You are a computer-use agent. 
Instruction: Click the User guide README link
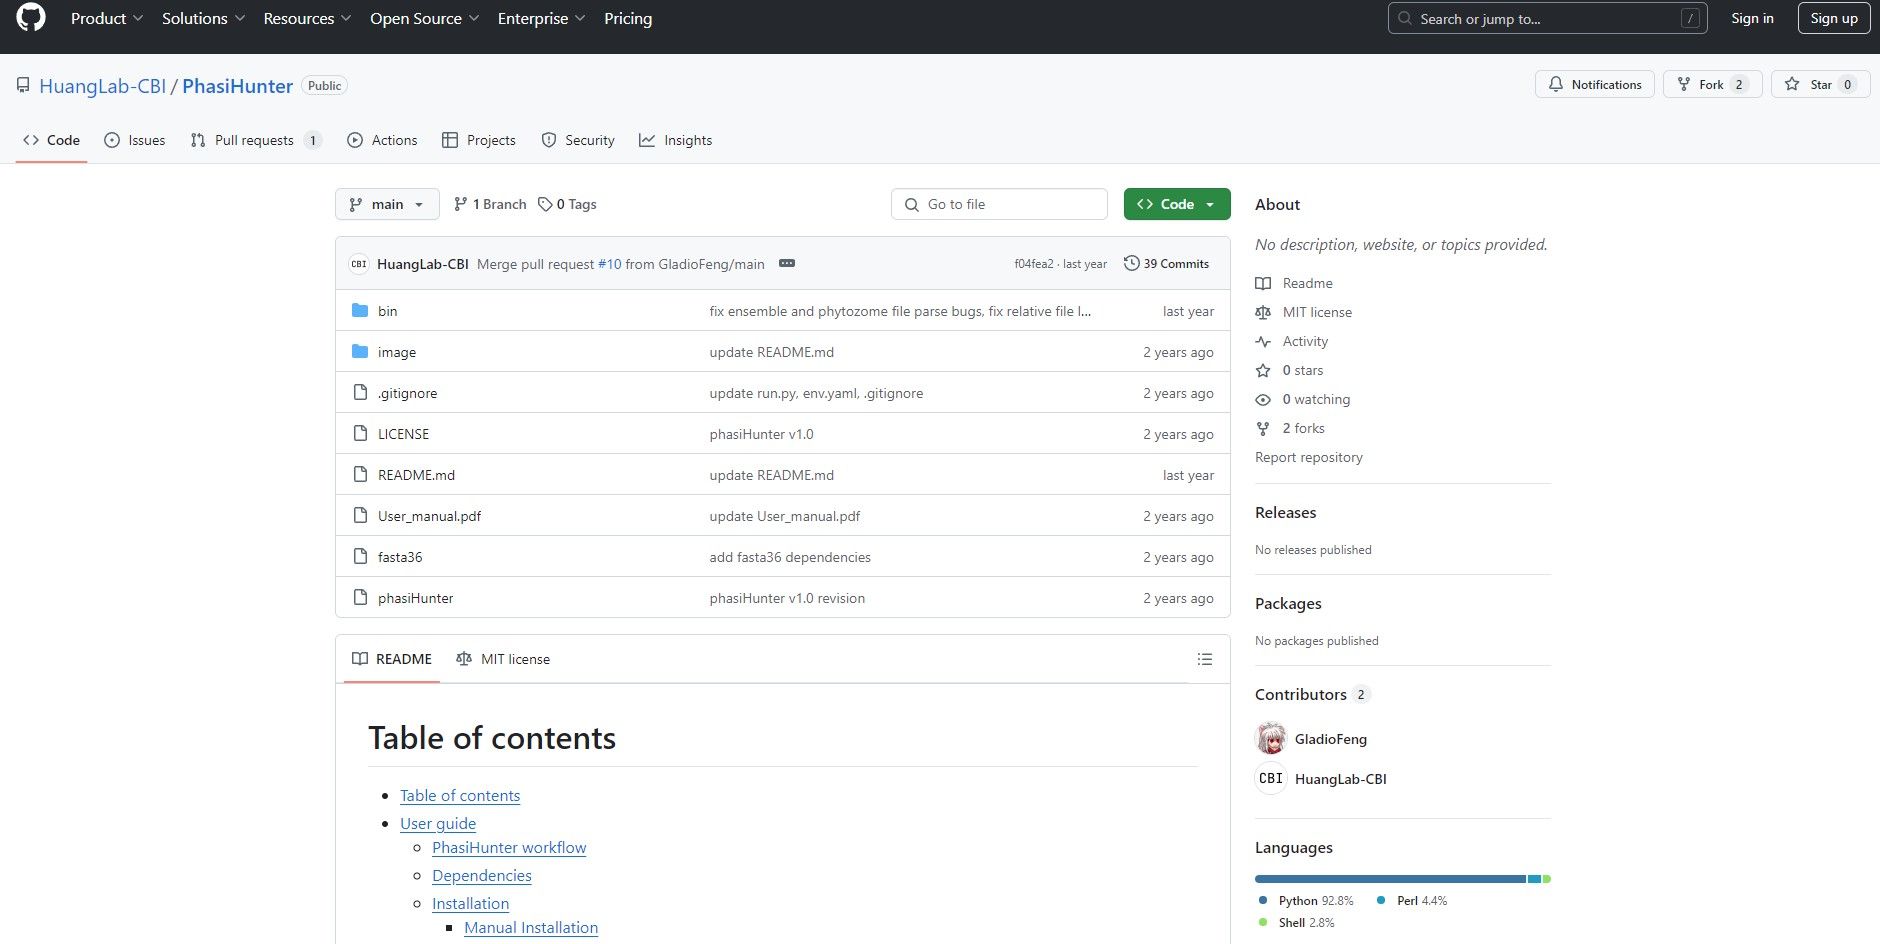coord(438,823)
